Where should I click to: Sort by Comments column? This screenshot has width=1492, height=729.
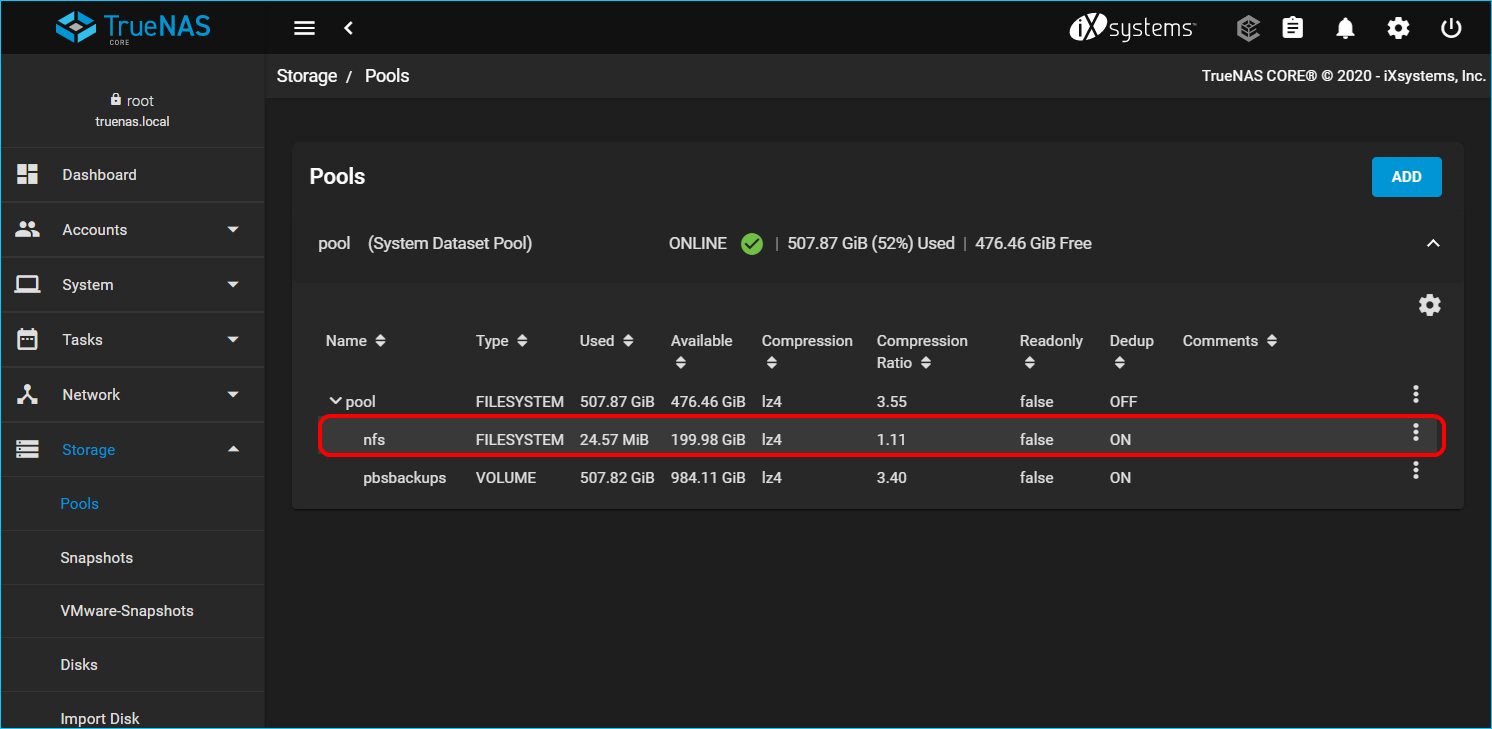click(1230, 341)
